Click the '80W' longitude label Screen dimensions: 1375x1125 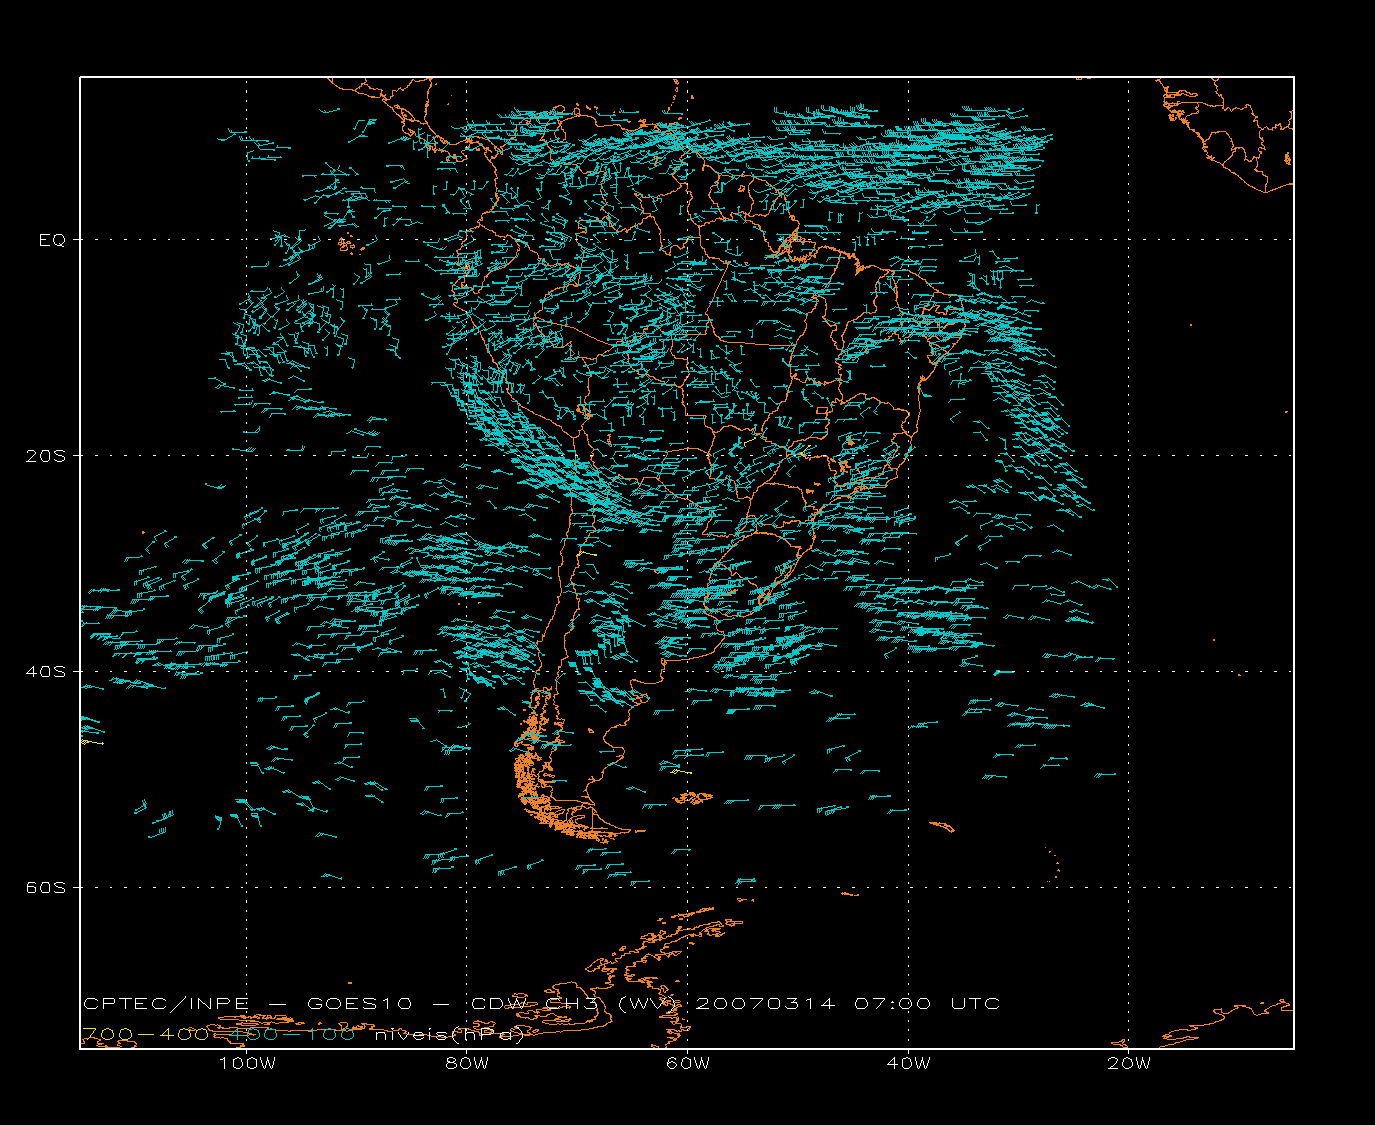(x=467, y=1063)
